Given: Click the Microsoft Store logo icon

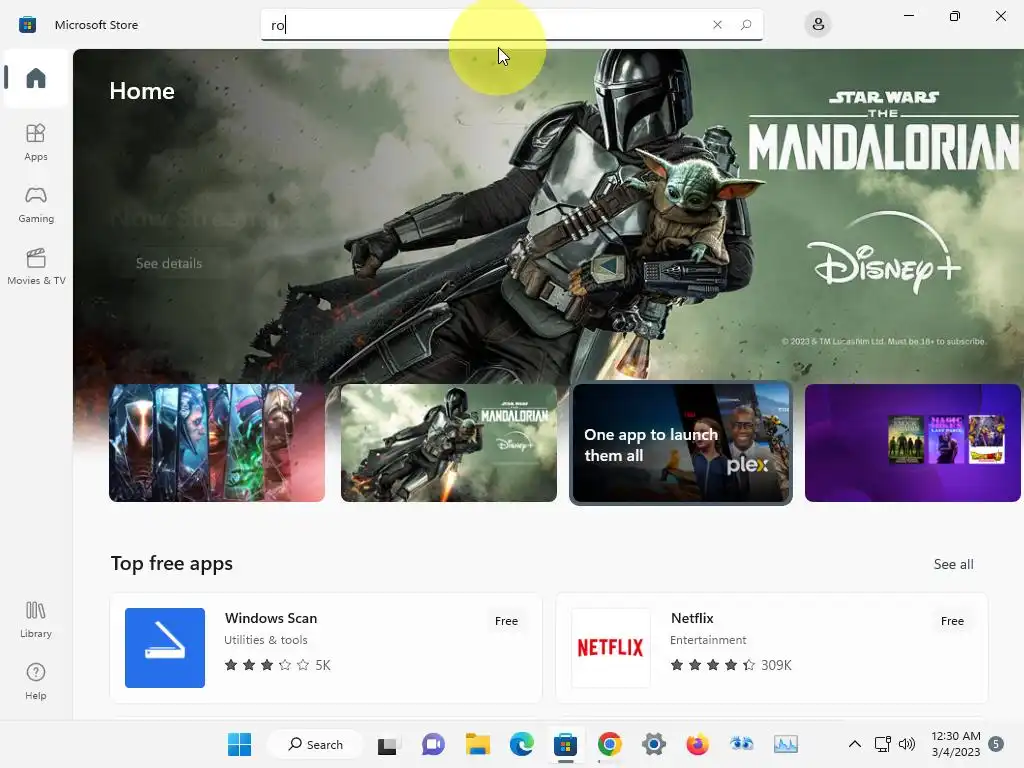Looking at the screenshot, I should click(27, 25).
